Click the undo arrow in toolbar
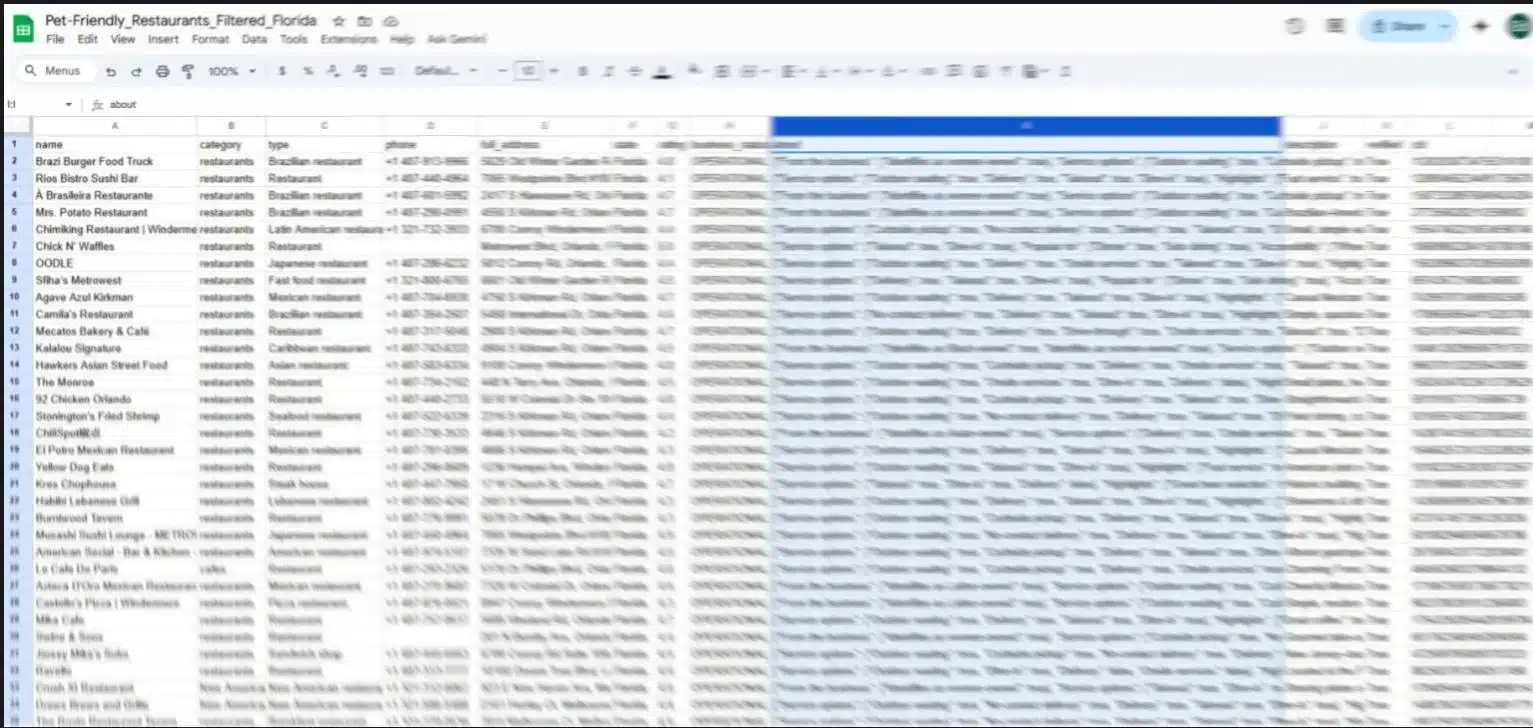This screenshot has height=728, width=1533. point(111,72)
